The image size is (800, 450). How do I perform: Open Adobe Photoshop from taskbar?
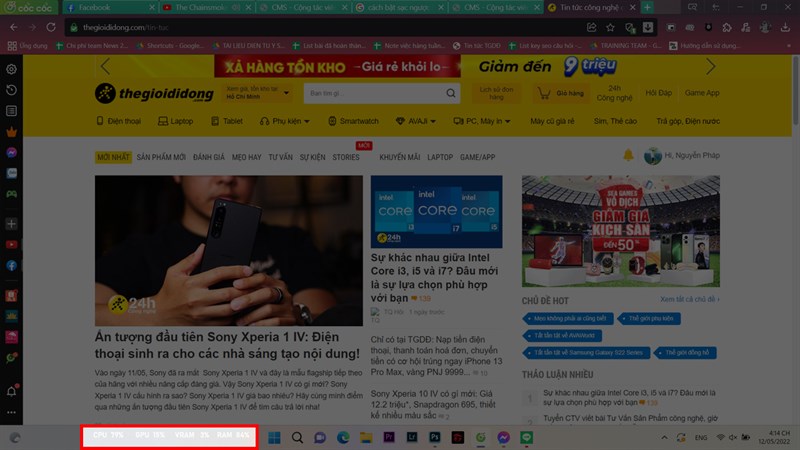(x=435, y=438)
